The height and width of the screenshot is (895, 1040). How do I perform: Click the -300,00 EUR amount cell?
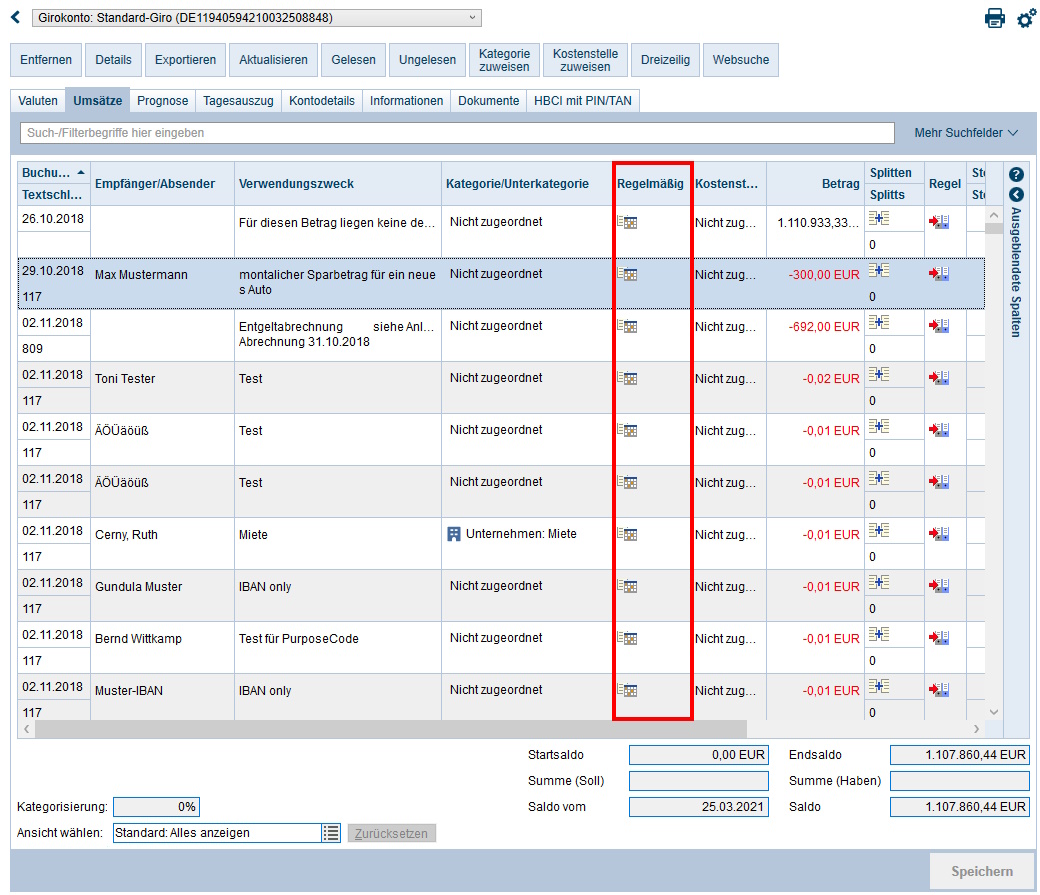[x=815, y=283]
